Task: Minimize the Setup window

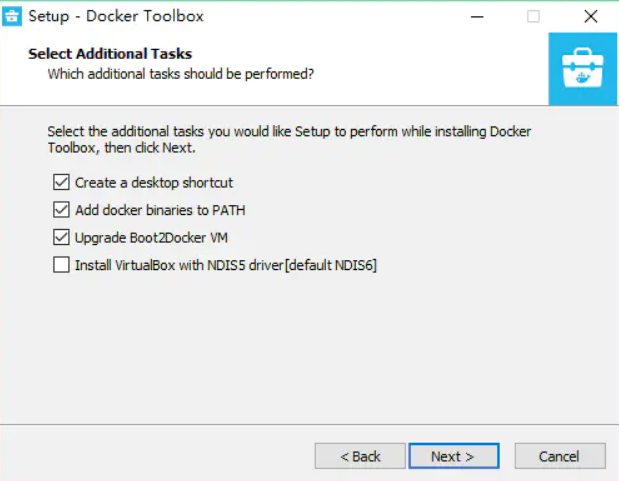Action: pyautogui.click(x=483, y=16)
